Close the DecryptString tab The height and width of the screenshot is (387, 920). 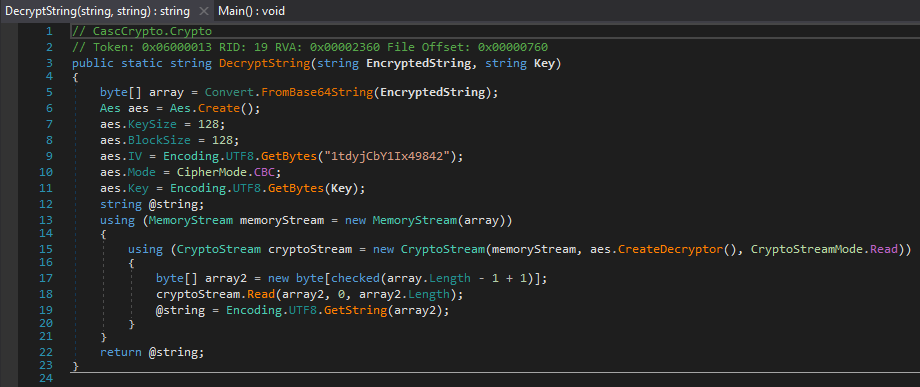(x=204, y=11)
